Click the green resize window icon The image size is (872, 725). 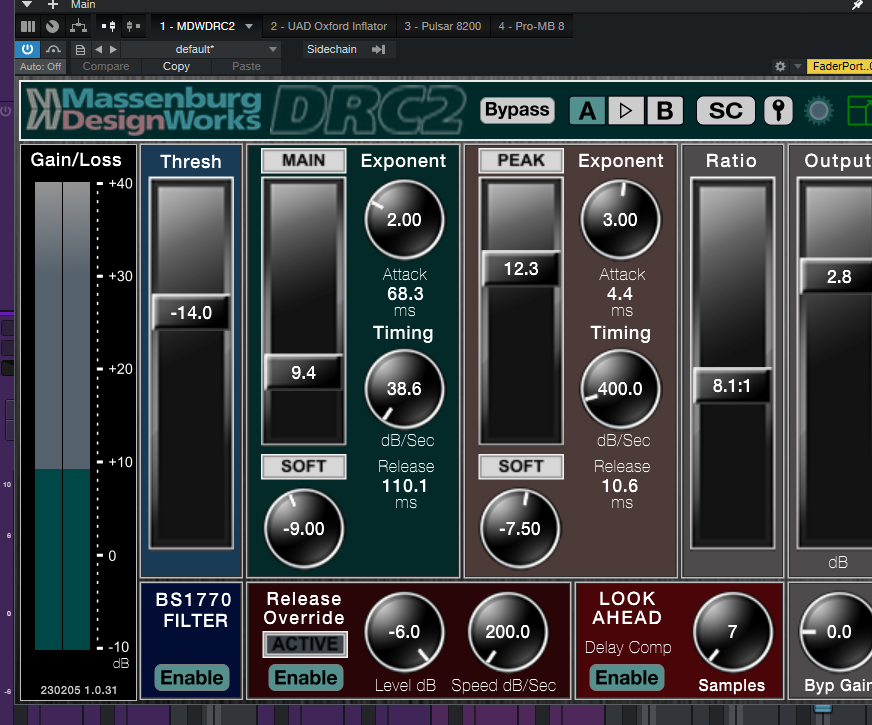tap(859, 111)
